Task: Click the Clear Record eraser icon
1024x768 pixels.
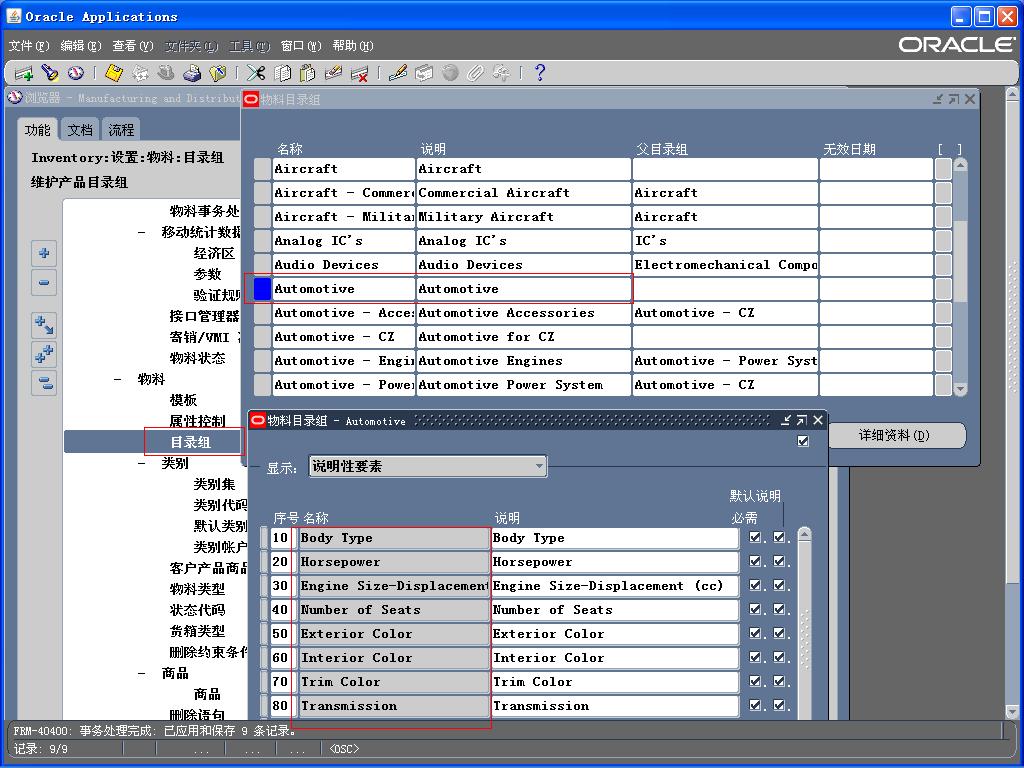Action: [x=334, y=73]
